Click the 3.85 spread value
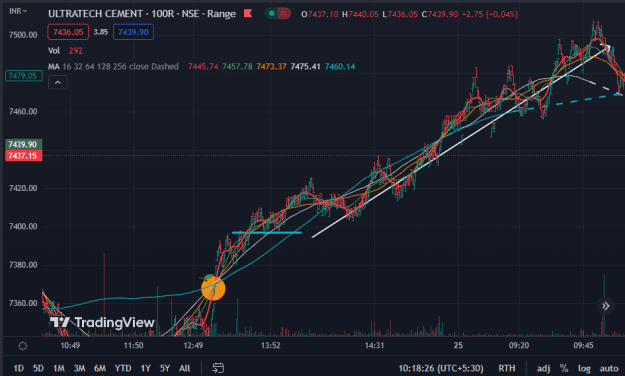Screen dimensions: 625x376 point(100,32)
